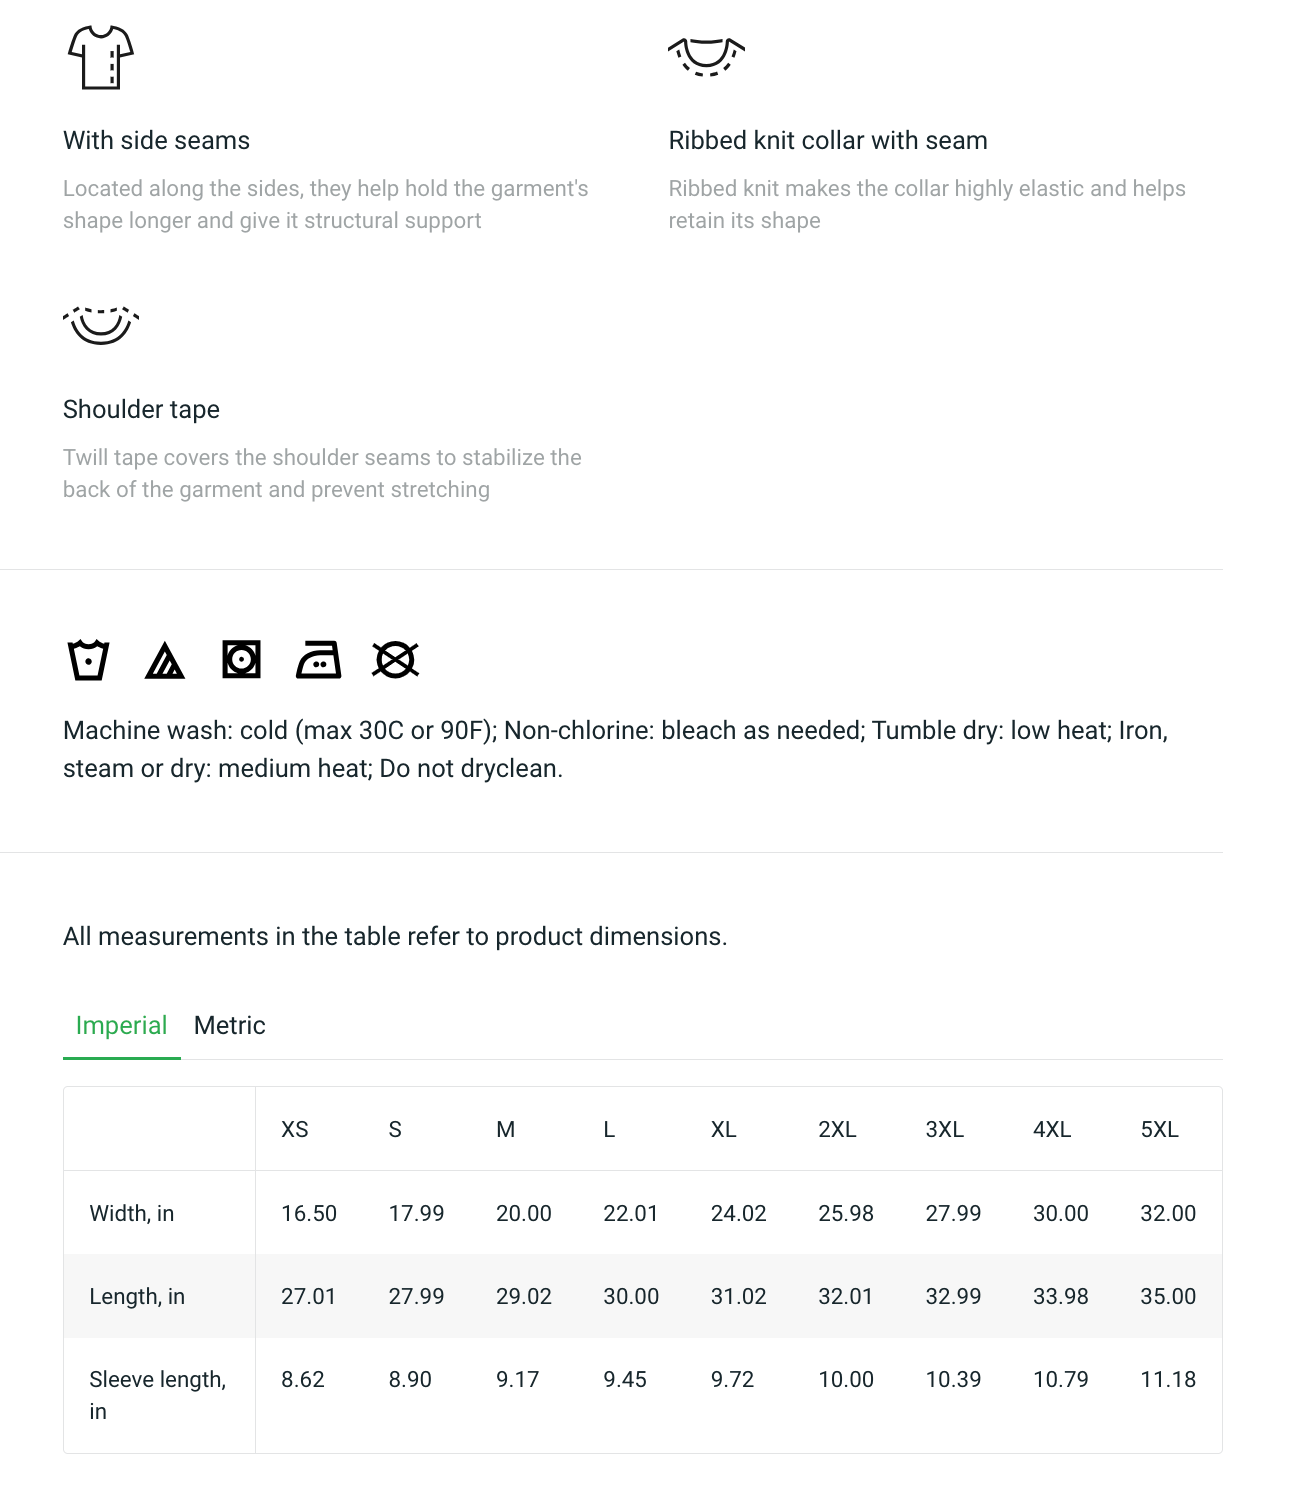Click the tumble dry low icon

coord(241,660)
